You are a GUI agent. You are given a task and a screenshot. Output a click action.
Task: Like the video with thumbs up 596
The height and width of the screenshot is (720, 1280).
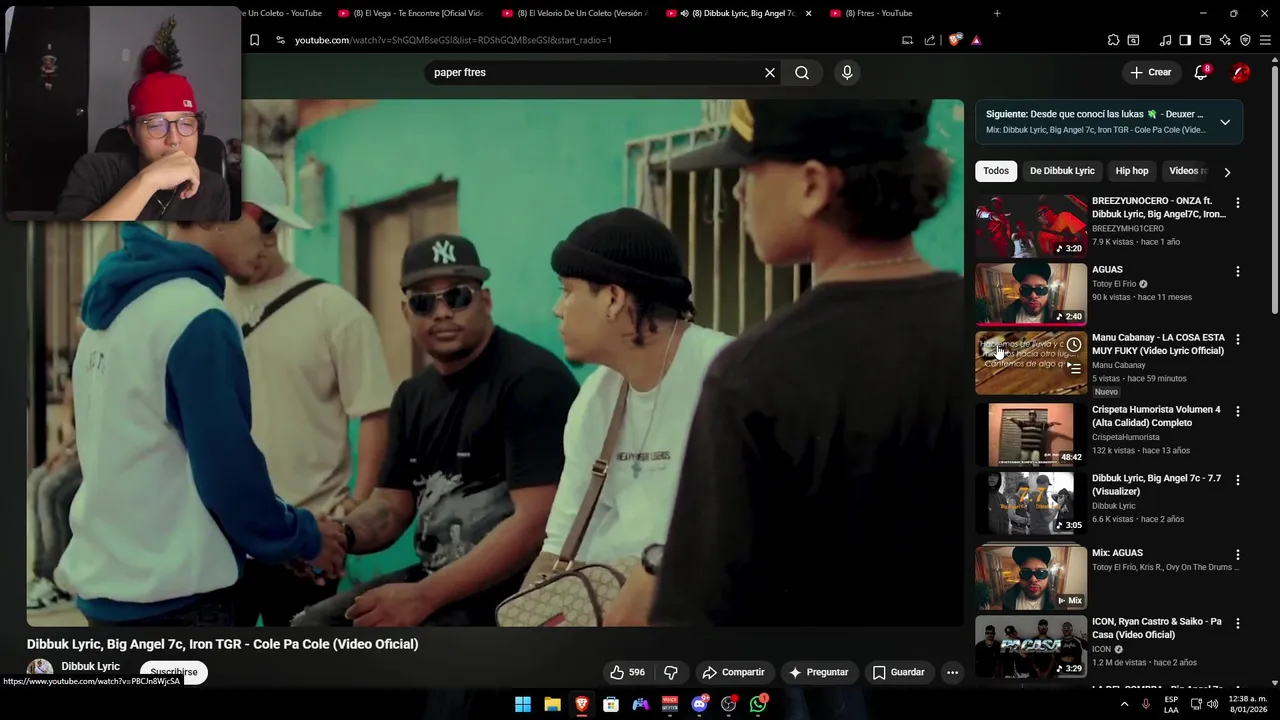tap(627, 672)
